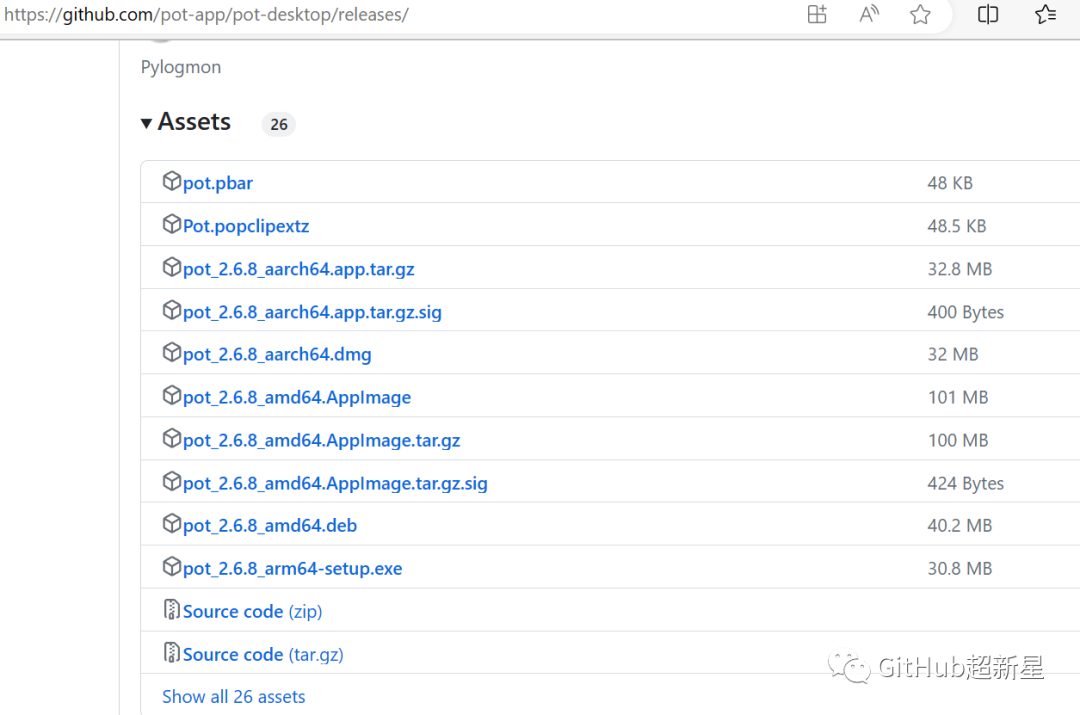
Task: Open pot_2.6.8_amd64.AppImage.tar.gz.sig link
Action: click(x=335, y=484)
